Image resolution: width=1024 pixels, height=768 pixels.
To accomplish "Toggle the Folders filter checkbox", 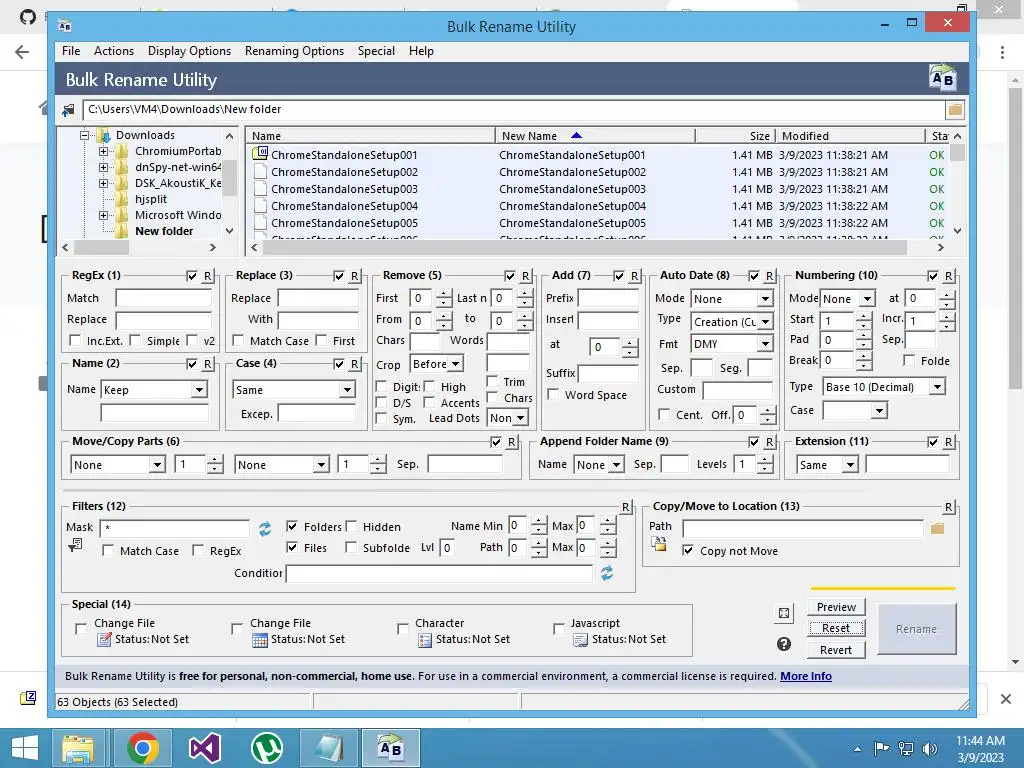I will [292, 526].
